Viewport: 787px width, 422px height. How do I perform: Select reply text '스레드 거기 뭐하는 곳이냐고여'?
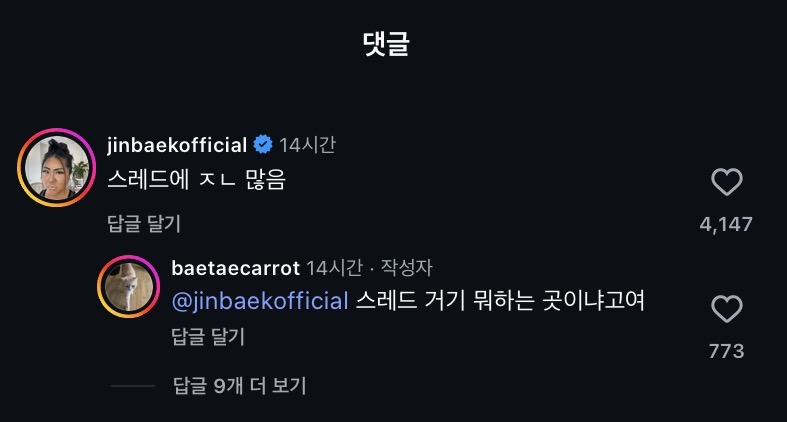coord(500,301)
